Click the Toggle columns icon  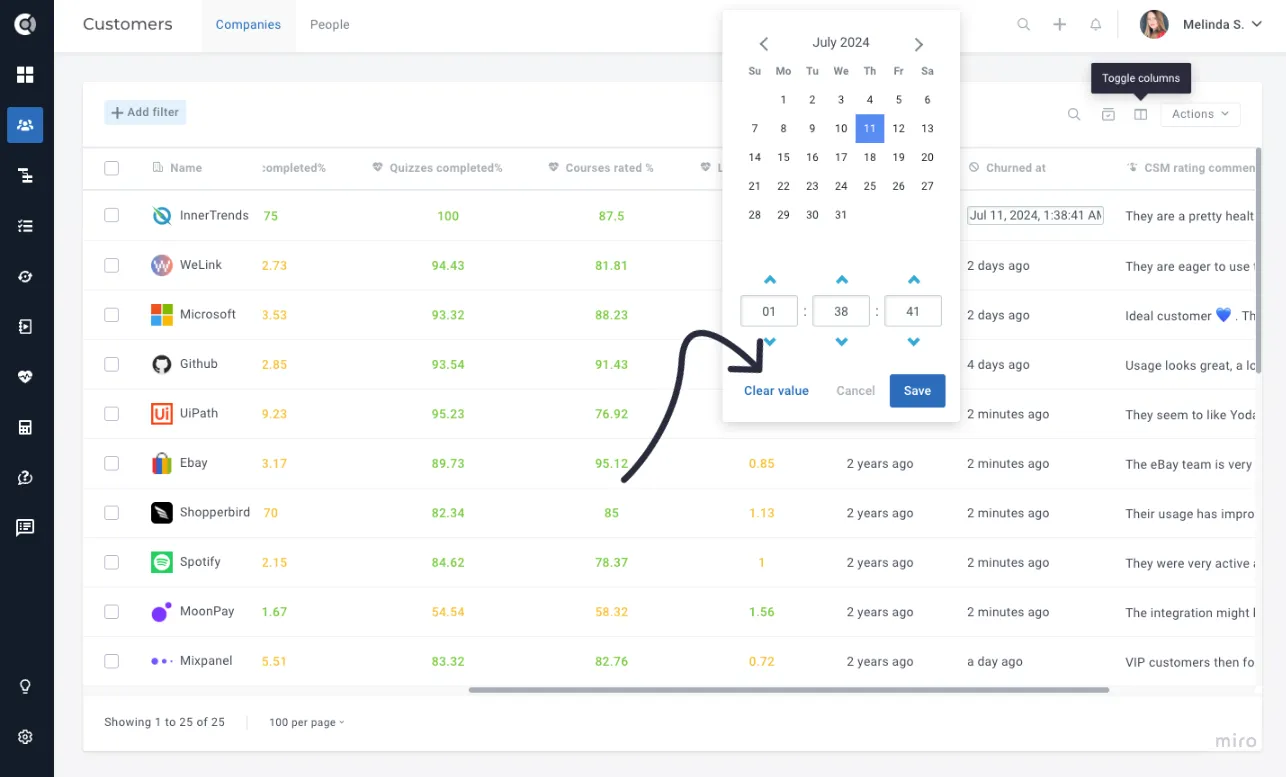(1140, 114)
